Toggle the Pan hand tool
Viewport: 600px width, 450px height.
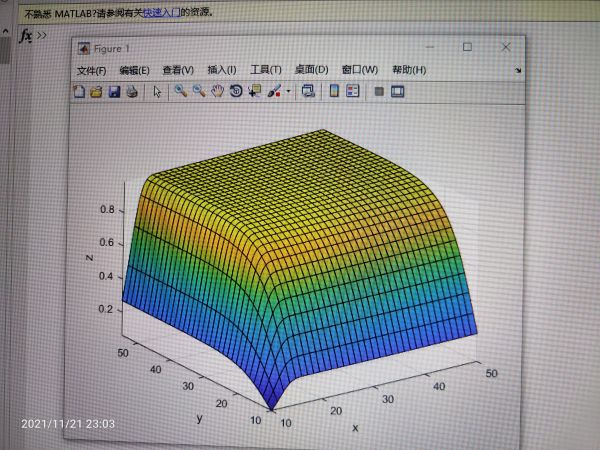(217, 90)
